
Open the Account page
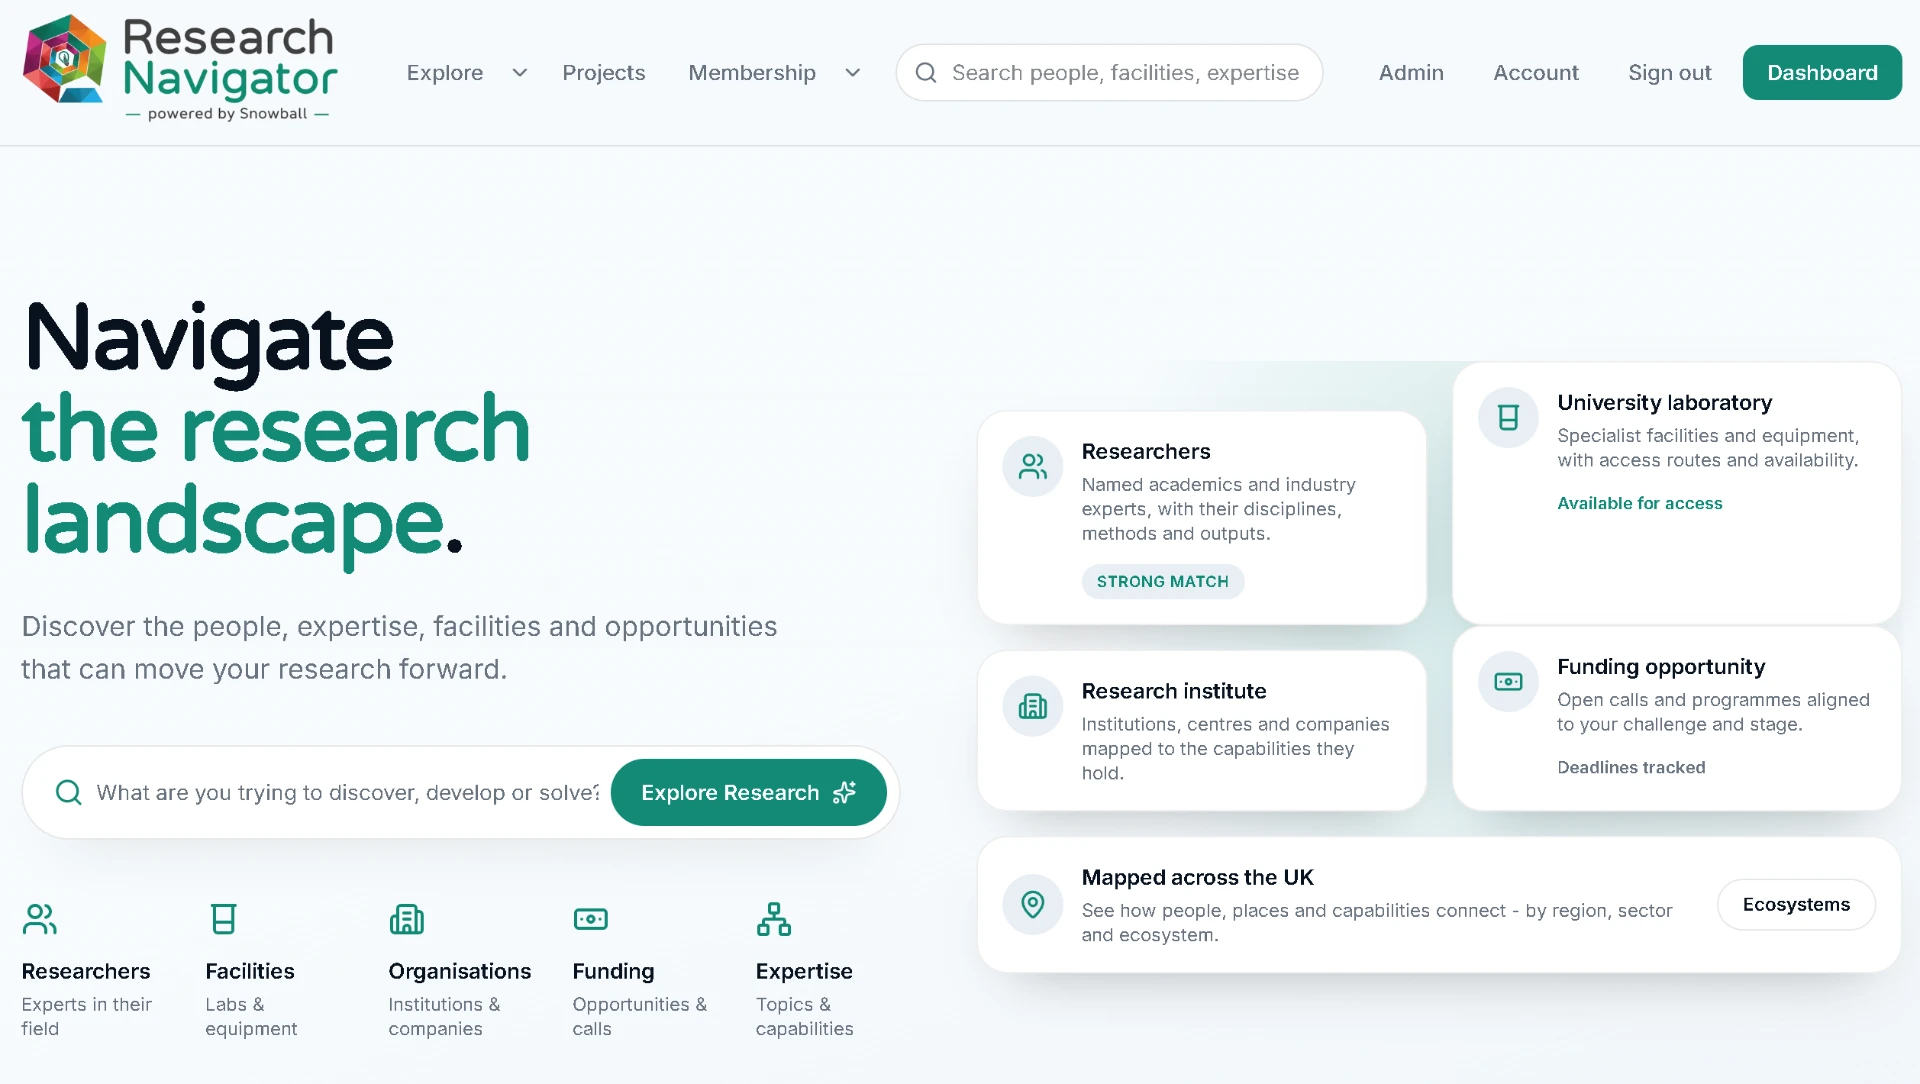point(1536,73)
